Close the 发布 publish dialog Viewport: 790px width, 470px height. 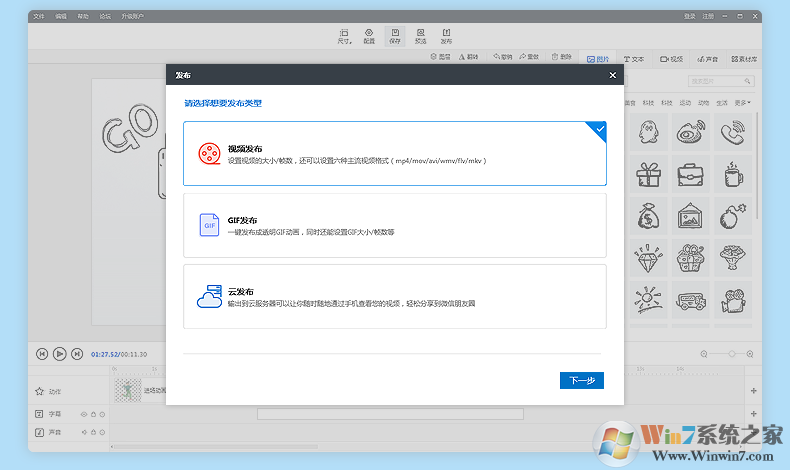pos(612,75)
